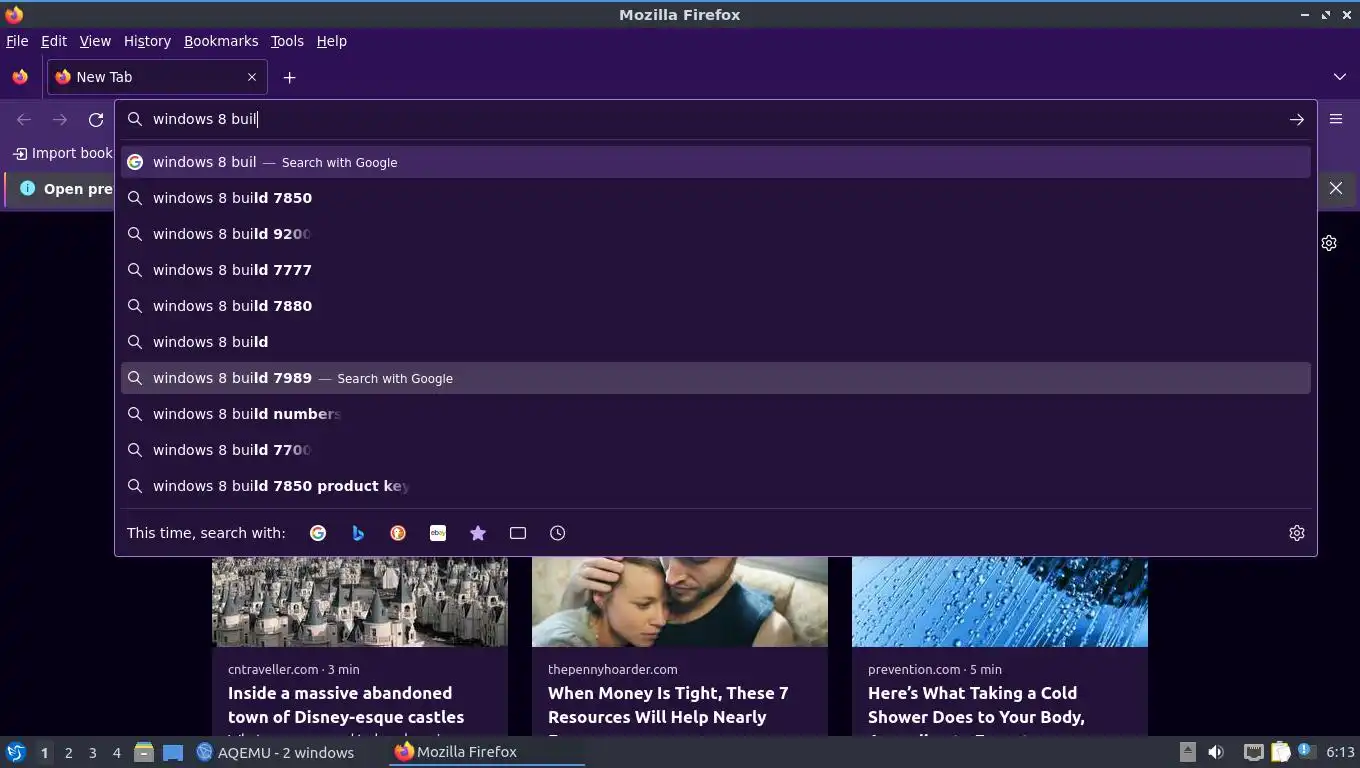The width and height of the screenshot is (1360, 768).
Task: Search this time with DuckDuckGo icon
Action: [x=398, y=533]
